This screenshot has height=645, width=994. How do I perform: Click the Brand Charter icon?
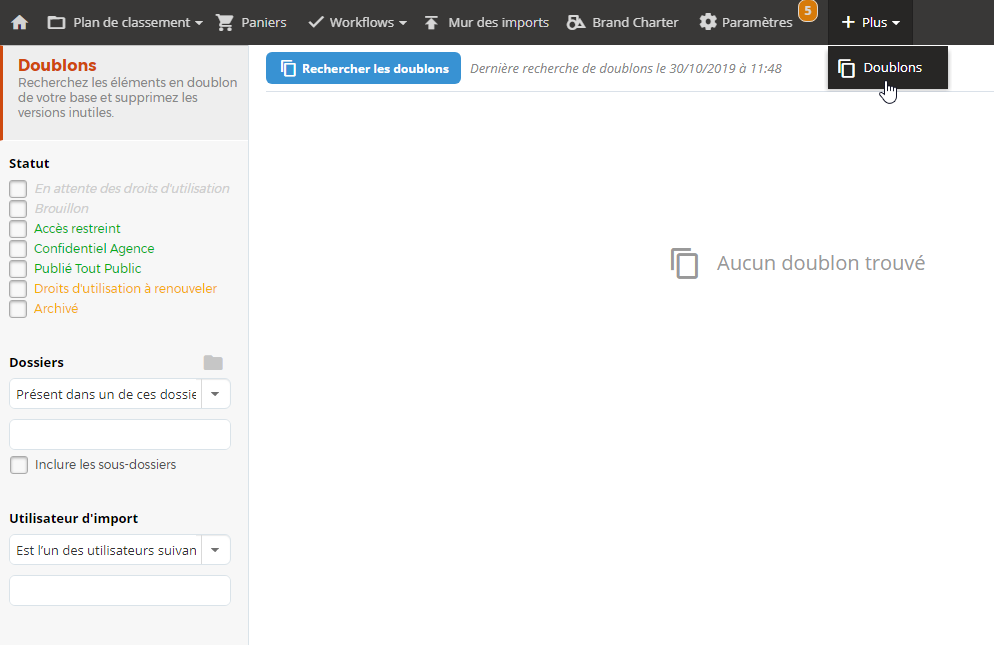[x=576, y=23]
